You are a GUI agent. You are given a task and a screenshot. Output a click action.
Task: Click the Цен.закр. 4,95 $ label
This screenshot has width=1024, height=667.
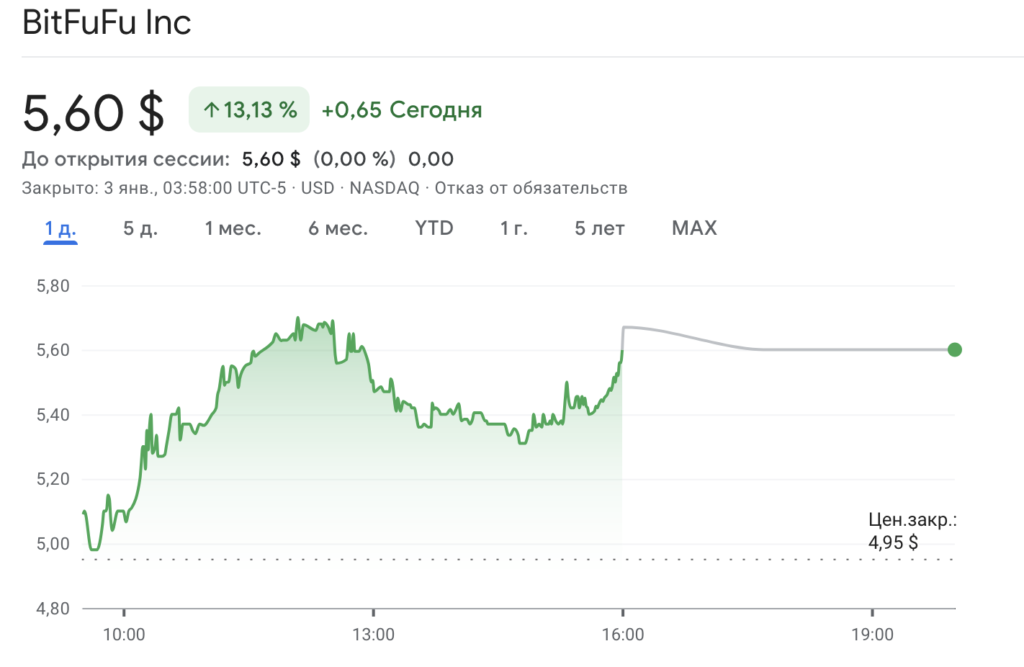(912, 531)
